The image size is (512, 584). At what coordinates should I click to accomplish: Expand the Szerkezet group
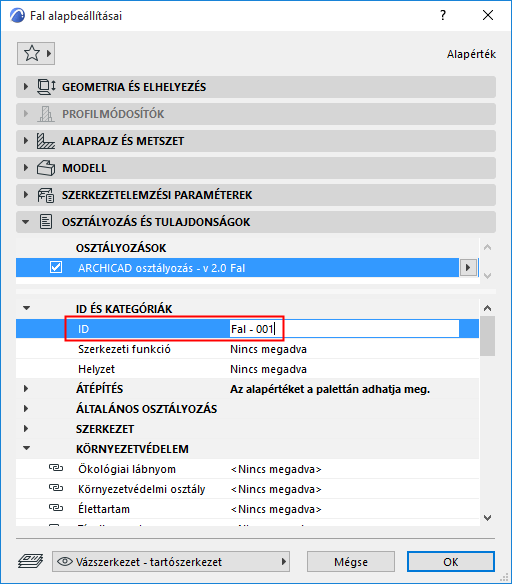[x=26, y=428]
